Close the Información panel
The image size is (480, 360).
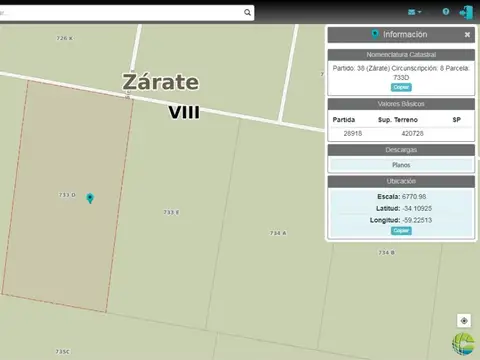coord(467,35)
